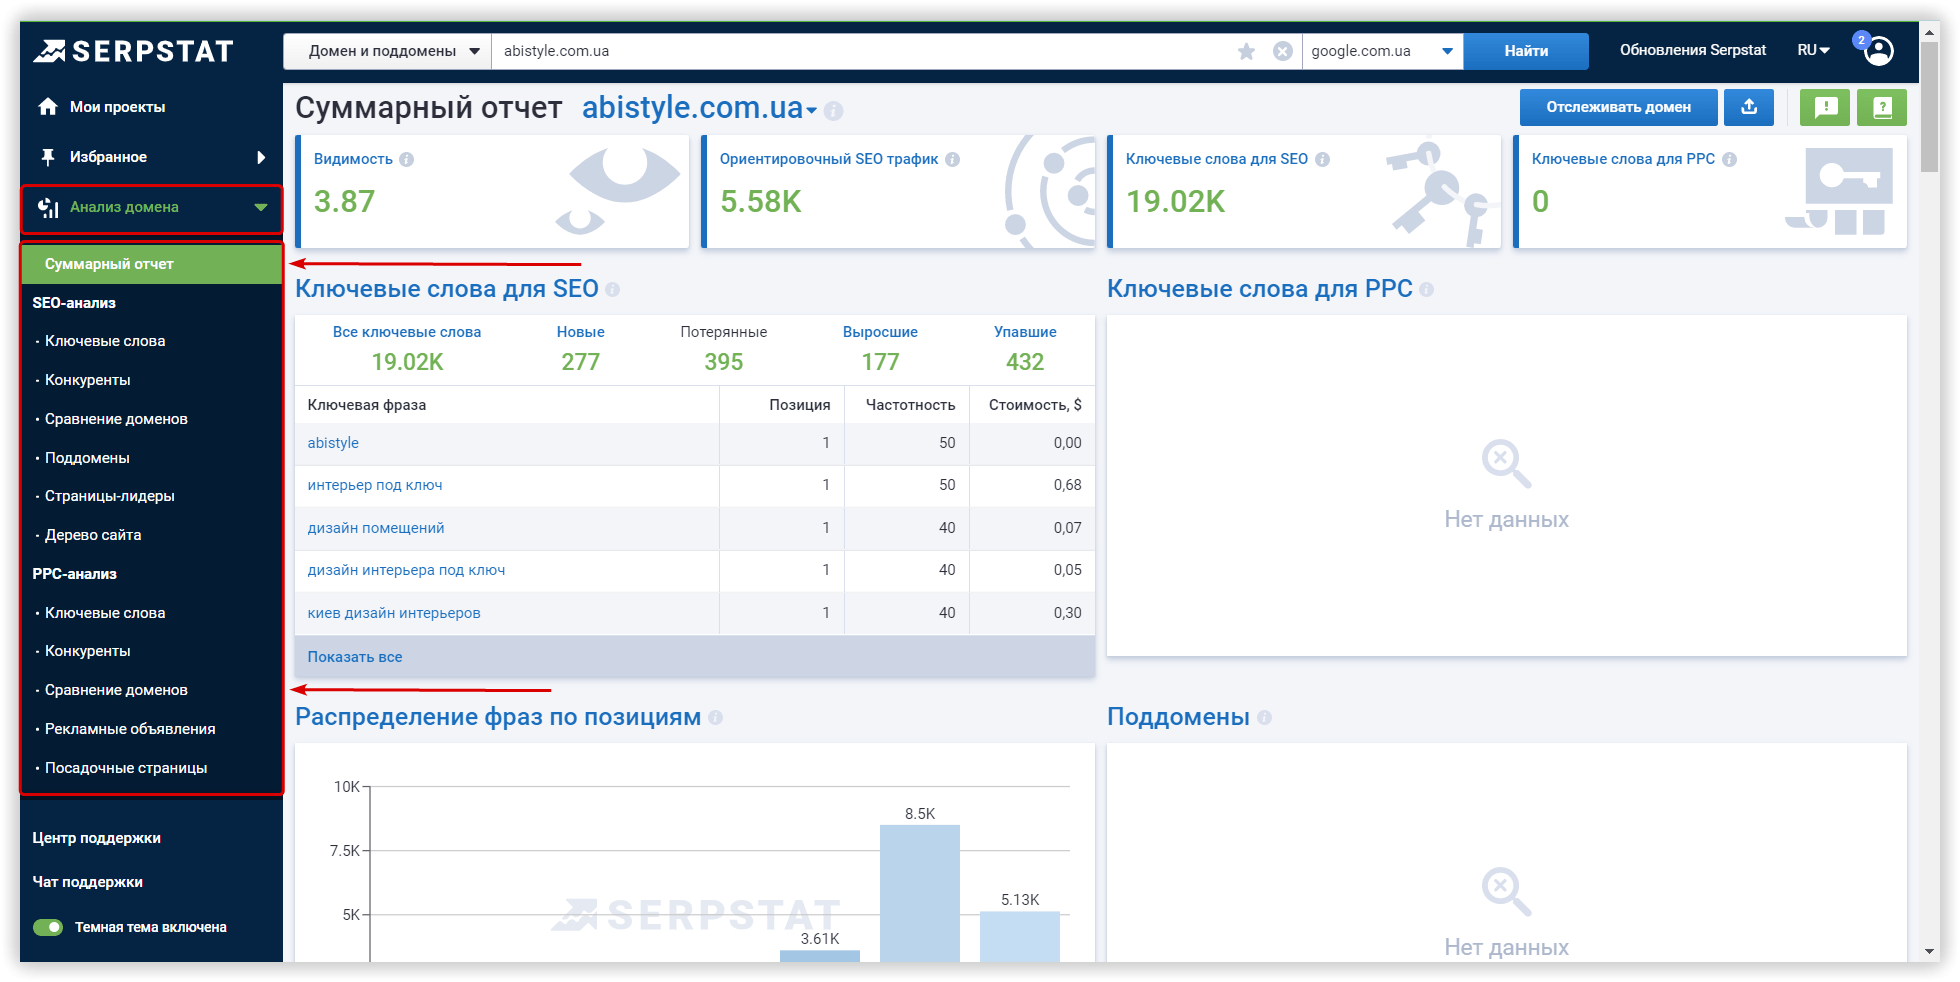Image resolution: width=1960 pixels, height=982 pixels.
Task: Click the export upload icon button
Action: coord(1748,107)
